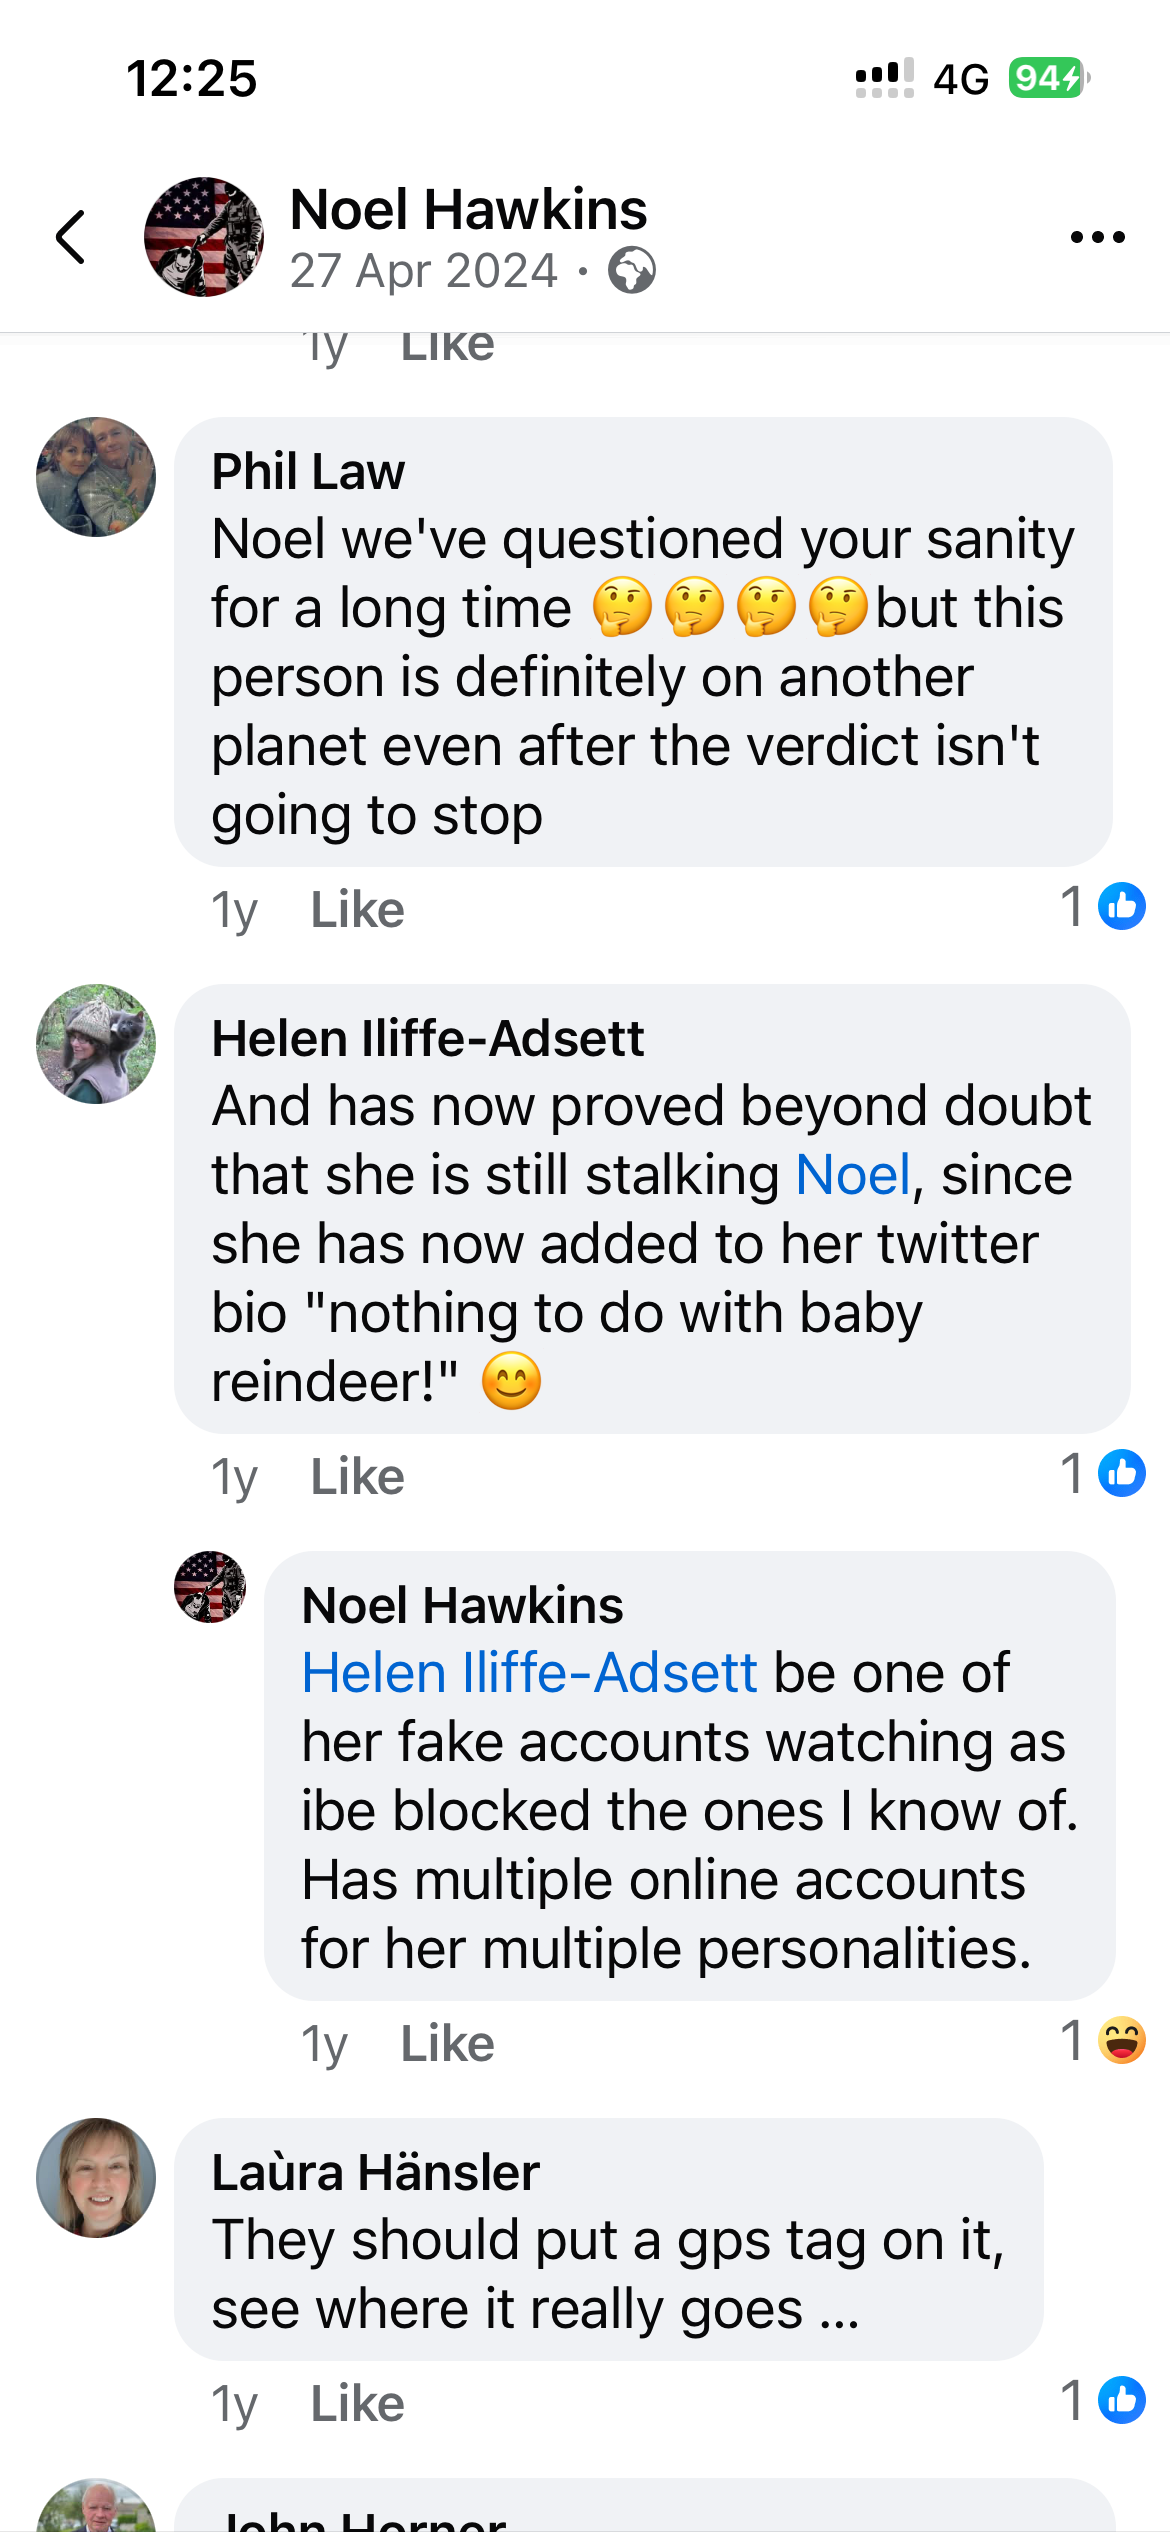Like Noel Hawkins' reply comment
Viewport: 1170px width, 2532px height.
(447, 2044)
